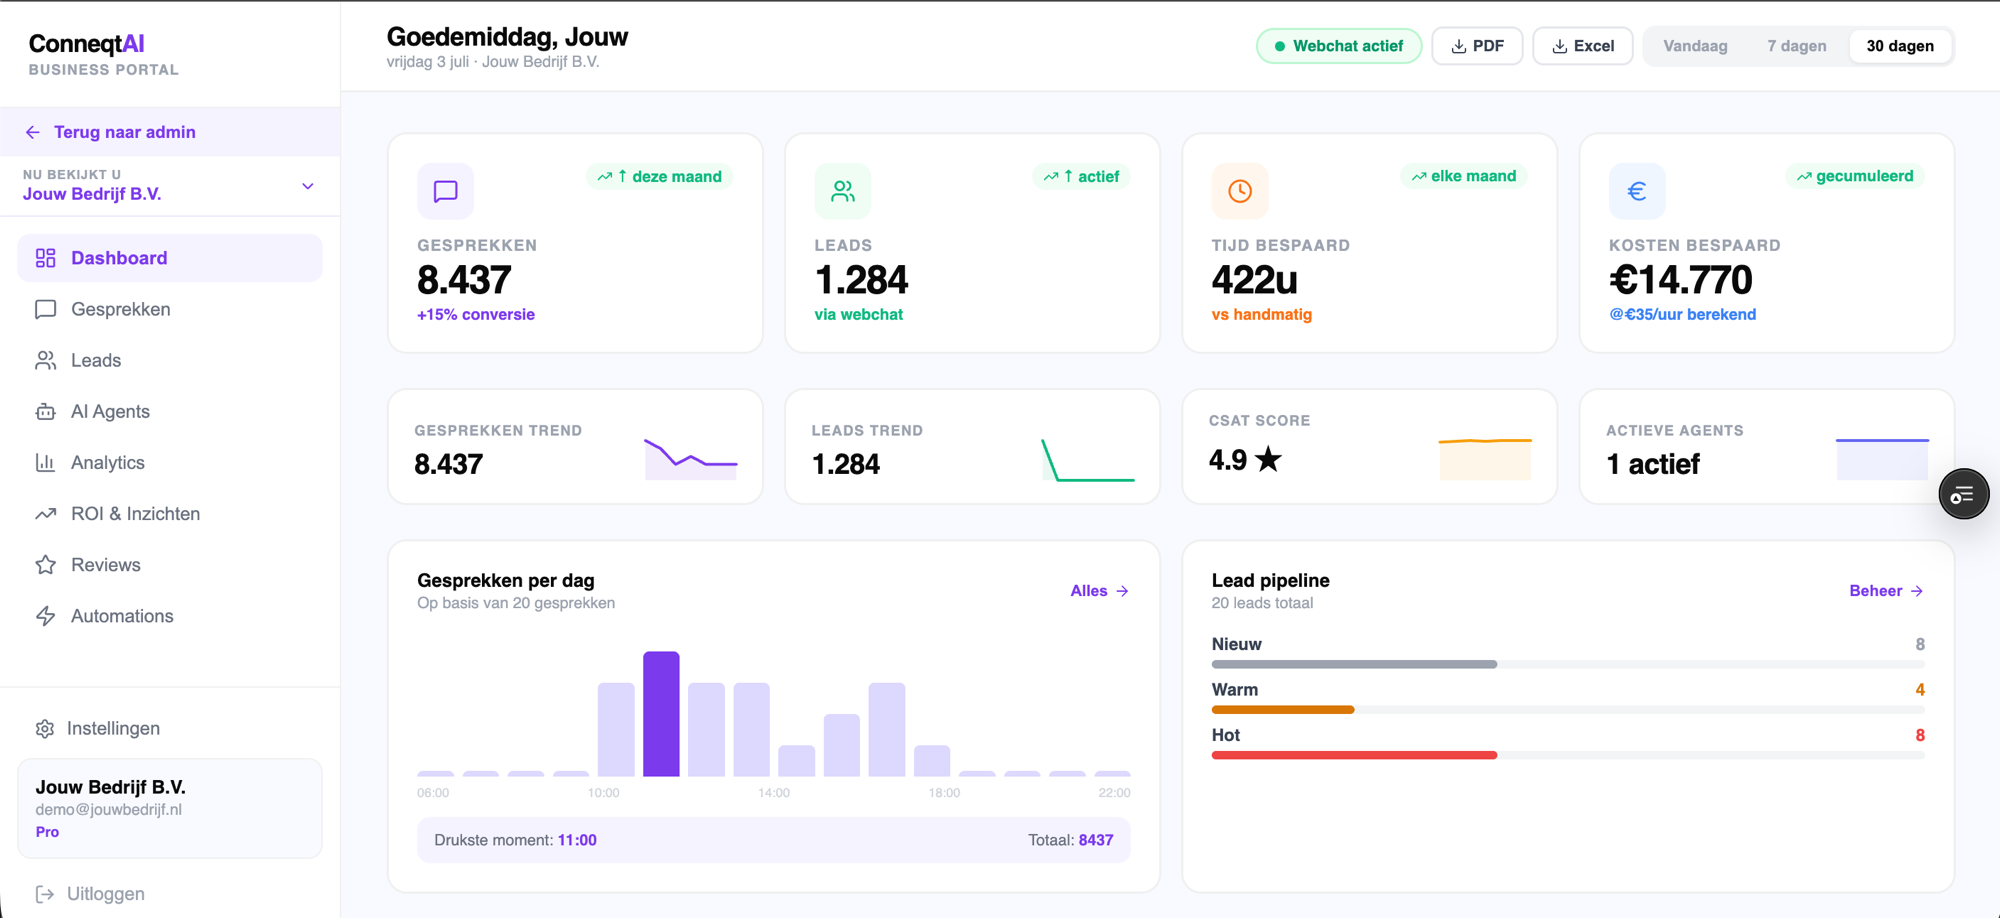Viewport: 2000px width, 918px height.
Task: Click the red Hot pipeline bar
Action: [1354, 755]
